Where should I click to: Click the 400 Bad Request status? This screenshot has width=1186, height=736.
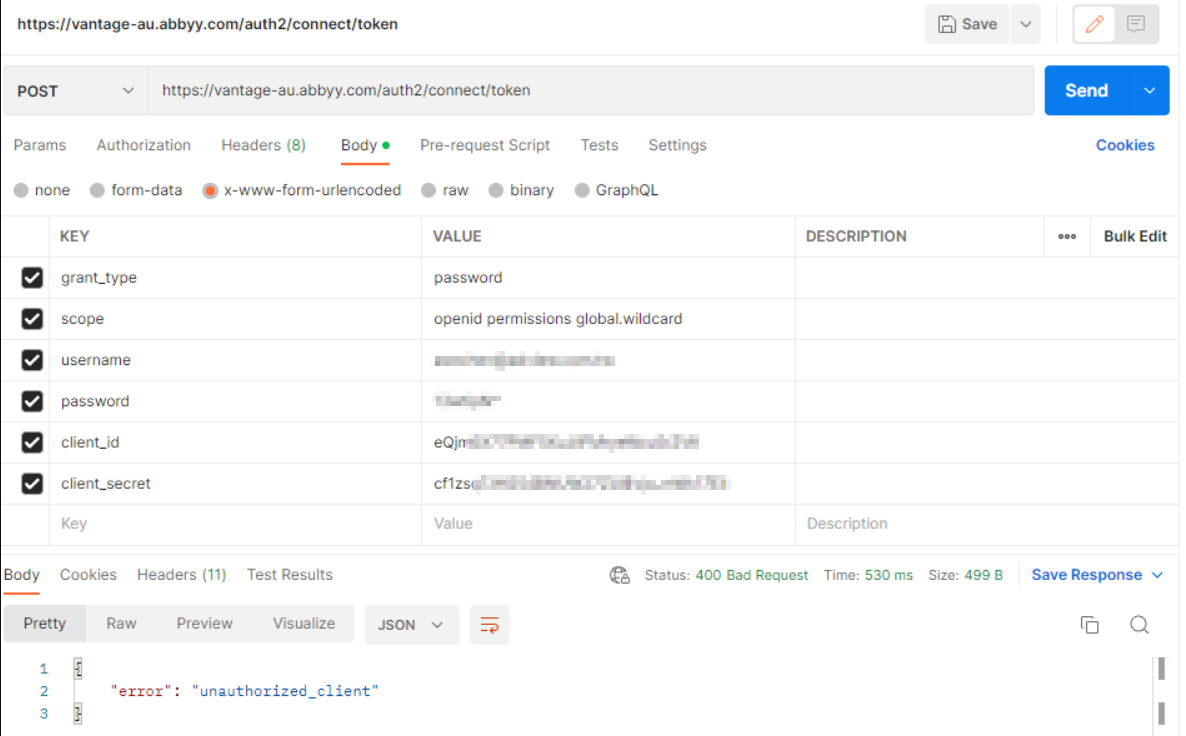(751, 576)
